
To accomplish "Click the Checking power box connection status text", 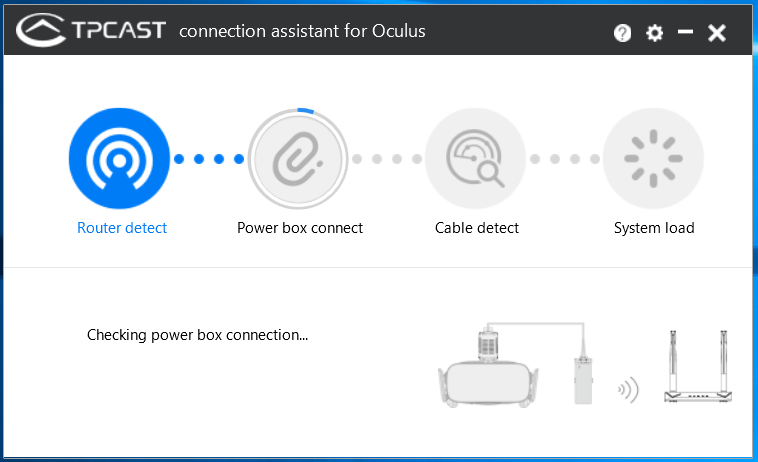I will pos(197,335).
